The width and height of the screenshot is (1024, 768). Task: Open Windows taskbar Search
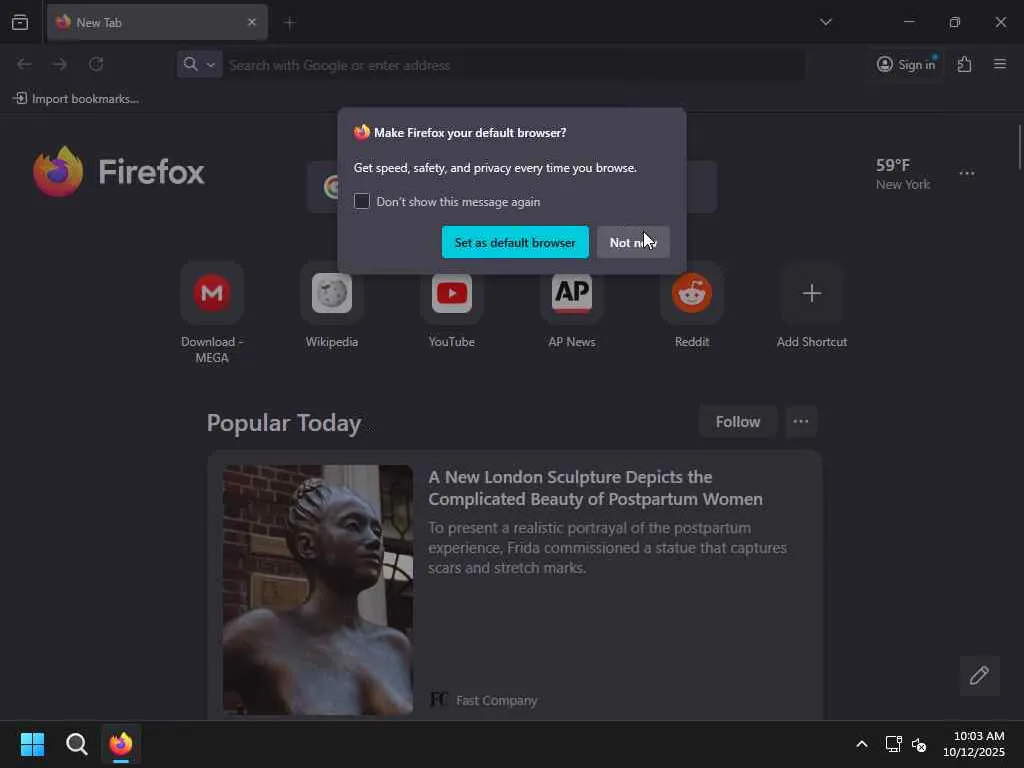(76, 744)
